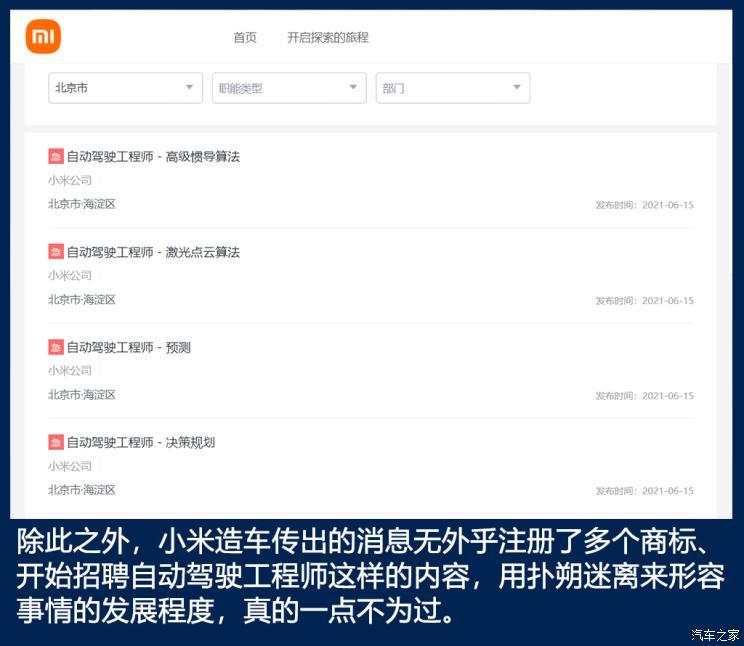744x646 pixels.
Task: Click 小米公司 under 预测 job
Action: click(70, 370)
